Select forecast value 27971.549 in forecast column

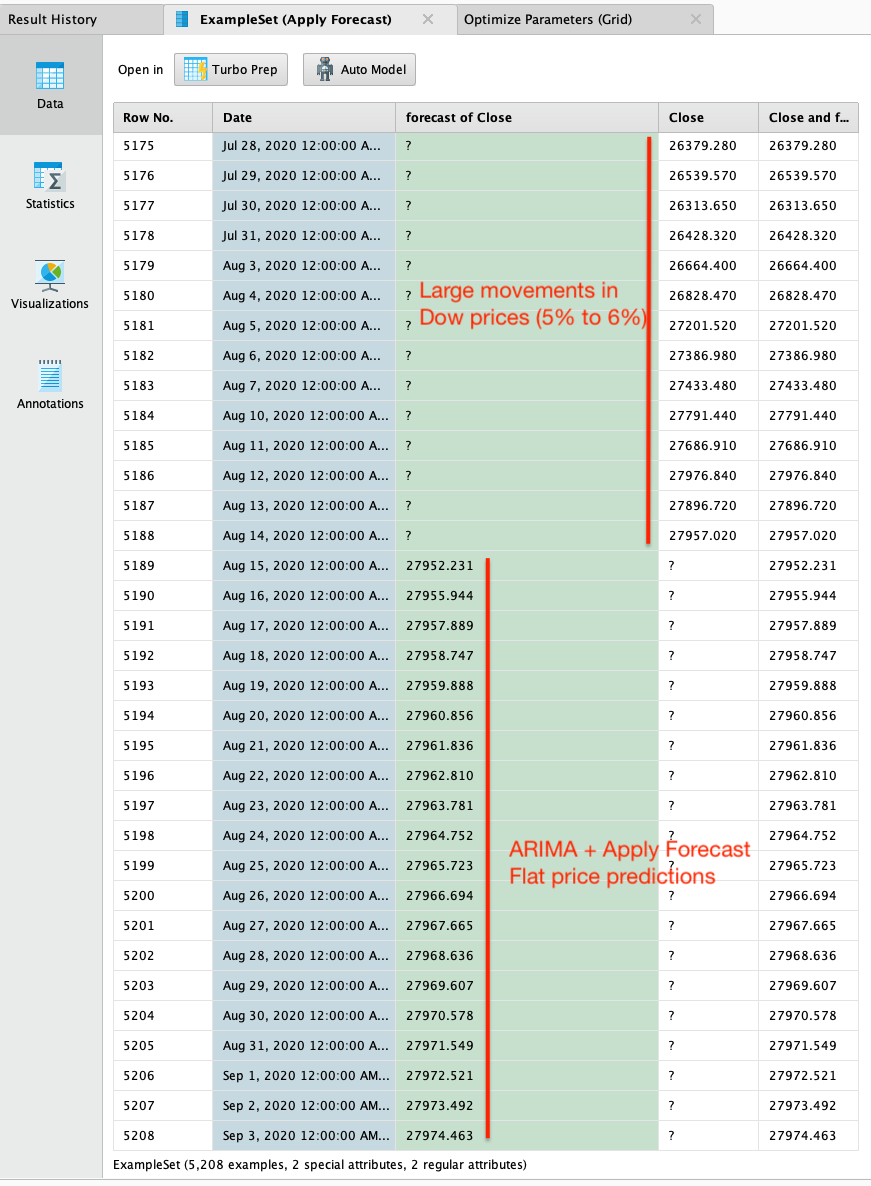[527, 1046]
